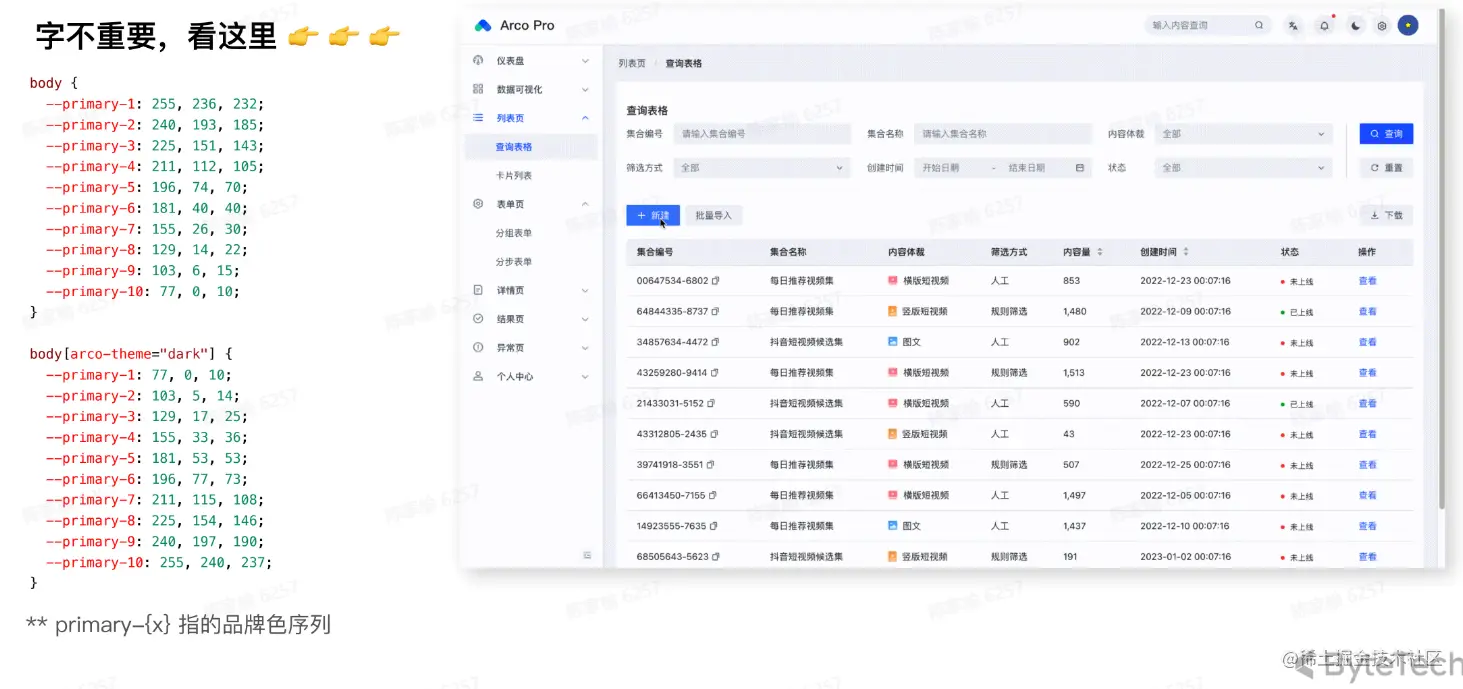
Task: Click the calendar icon in the date range field
Action: pos(1080,168)
